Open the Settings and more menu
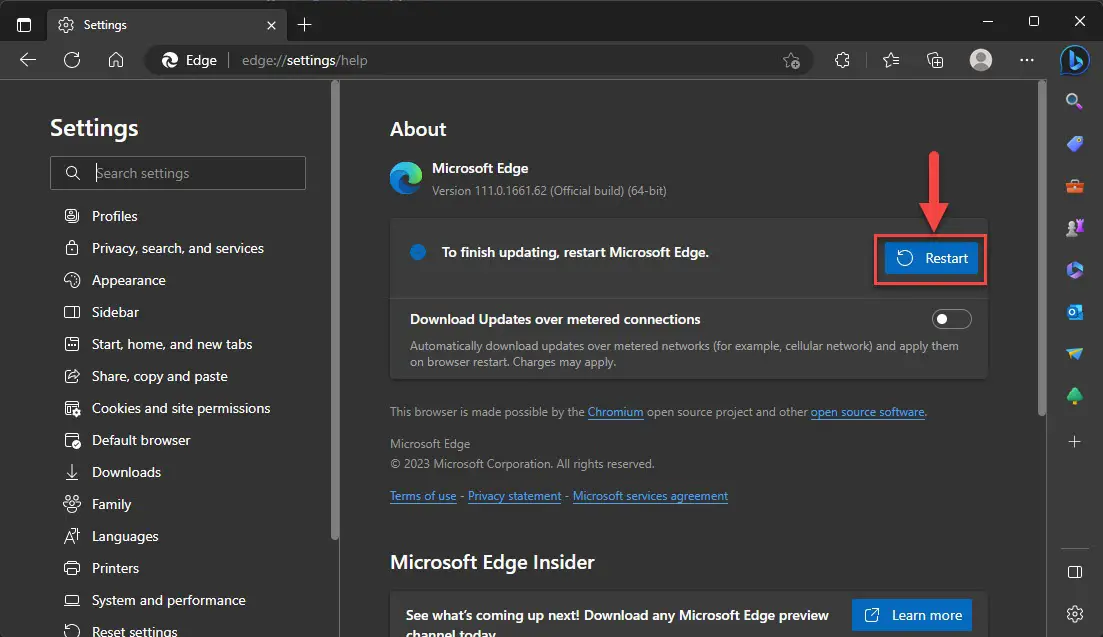This screenshot has height=637, width=1103. [1026, 60]
